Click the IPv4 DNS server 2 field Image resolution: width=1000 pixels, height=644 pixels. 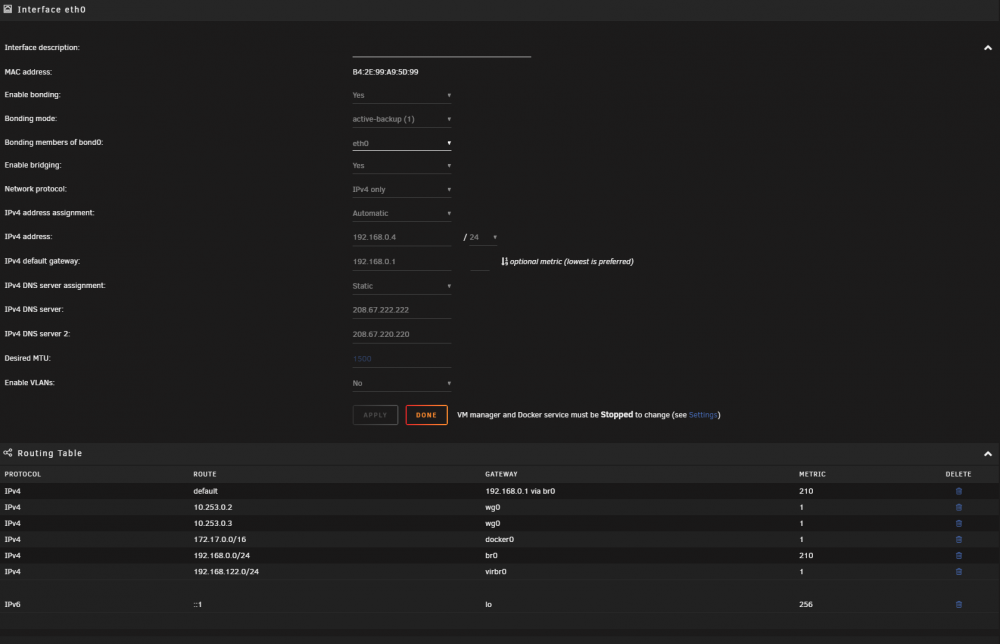point(402,334)
